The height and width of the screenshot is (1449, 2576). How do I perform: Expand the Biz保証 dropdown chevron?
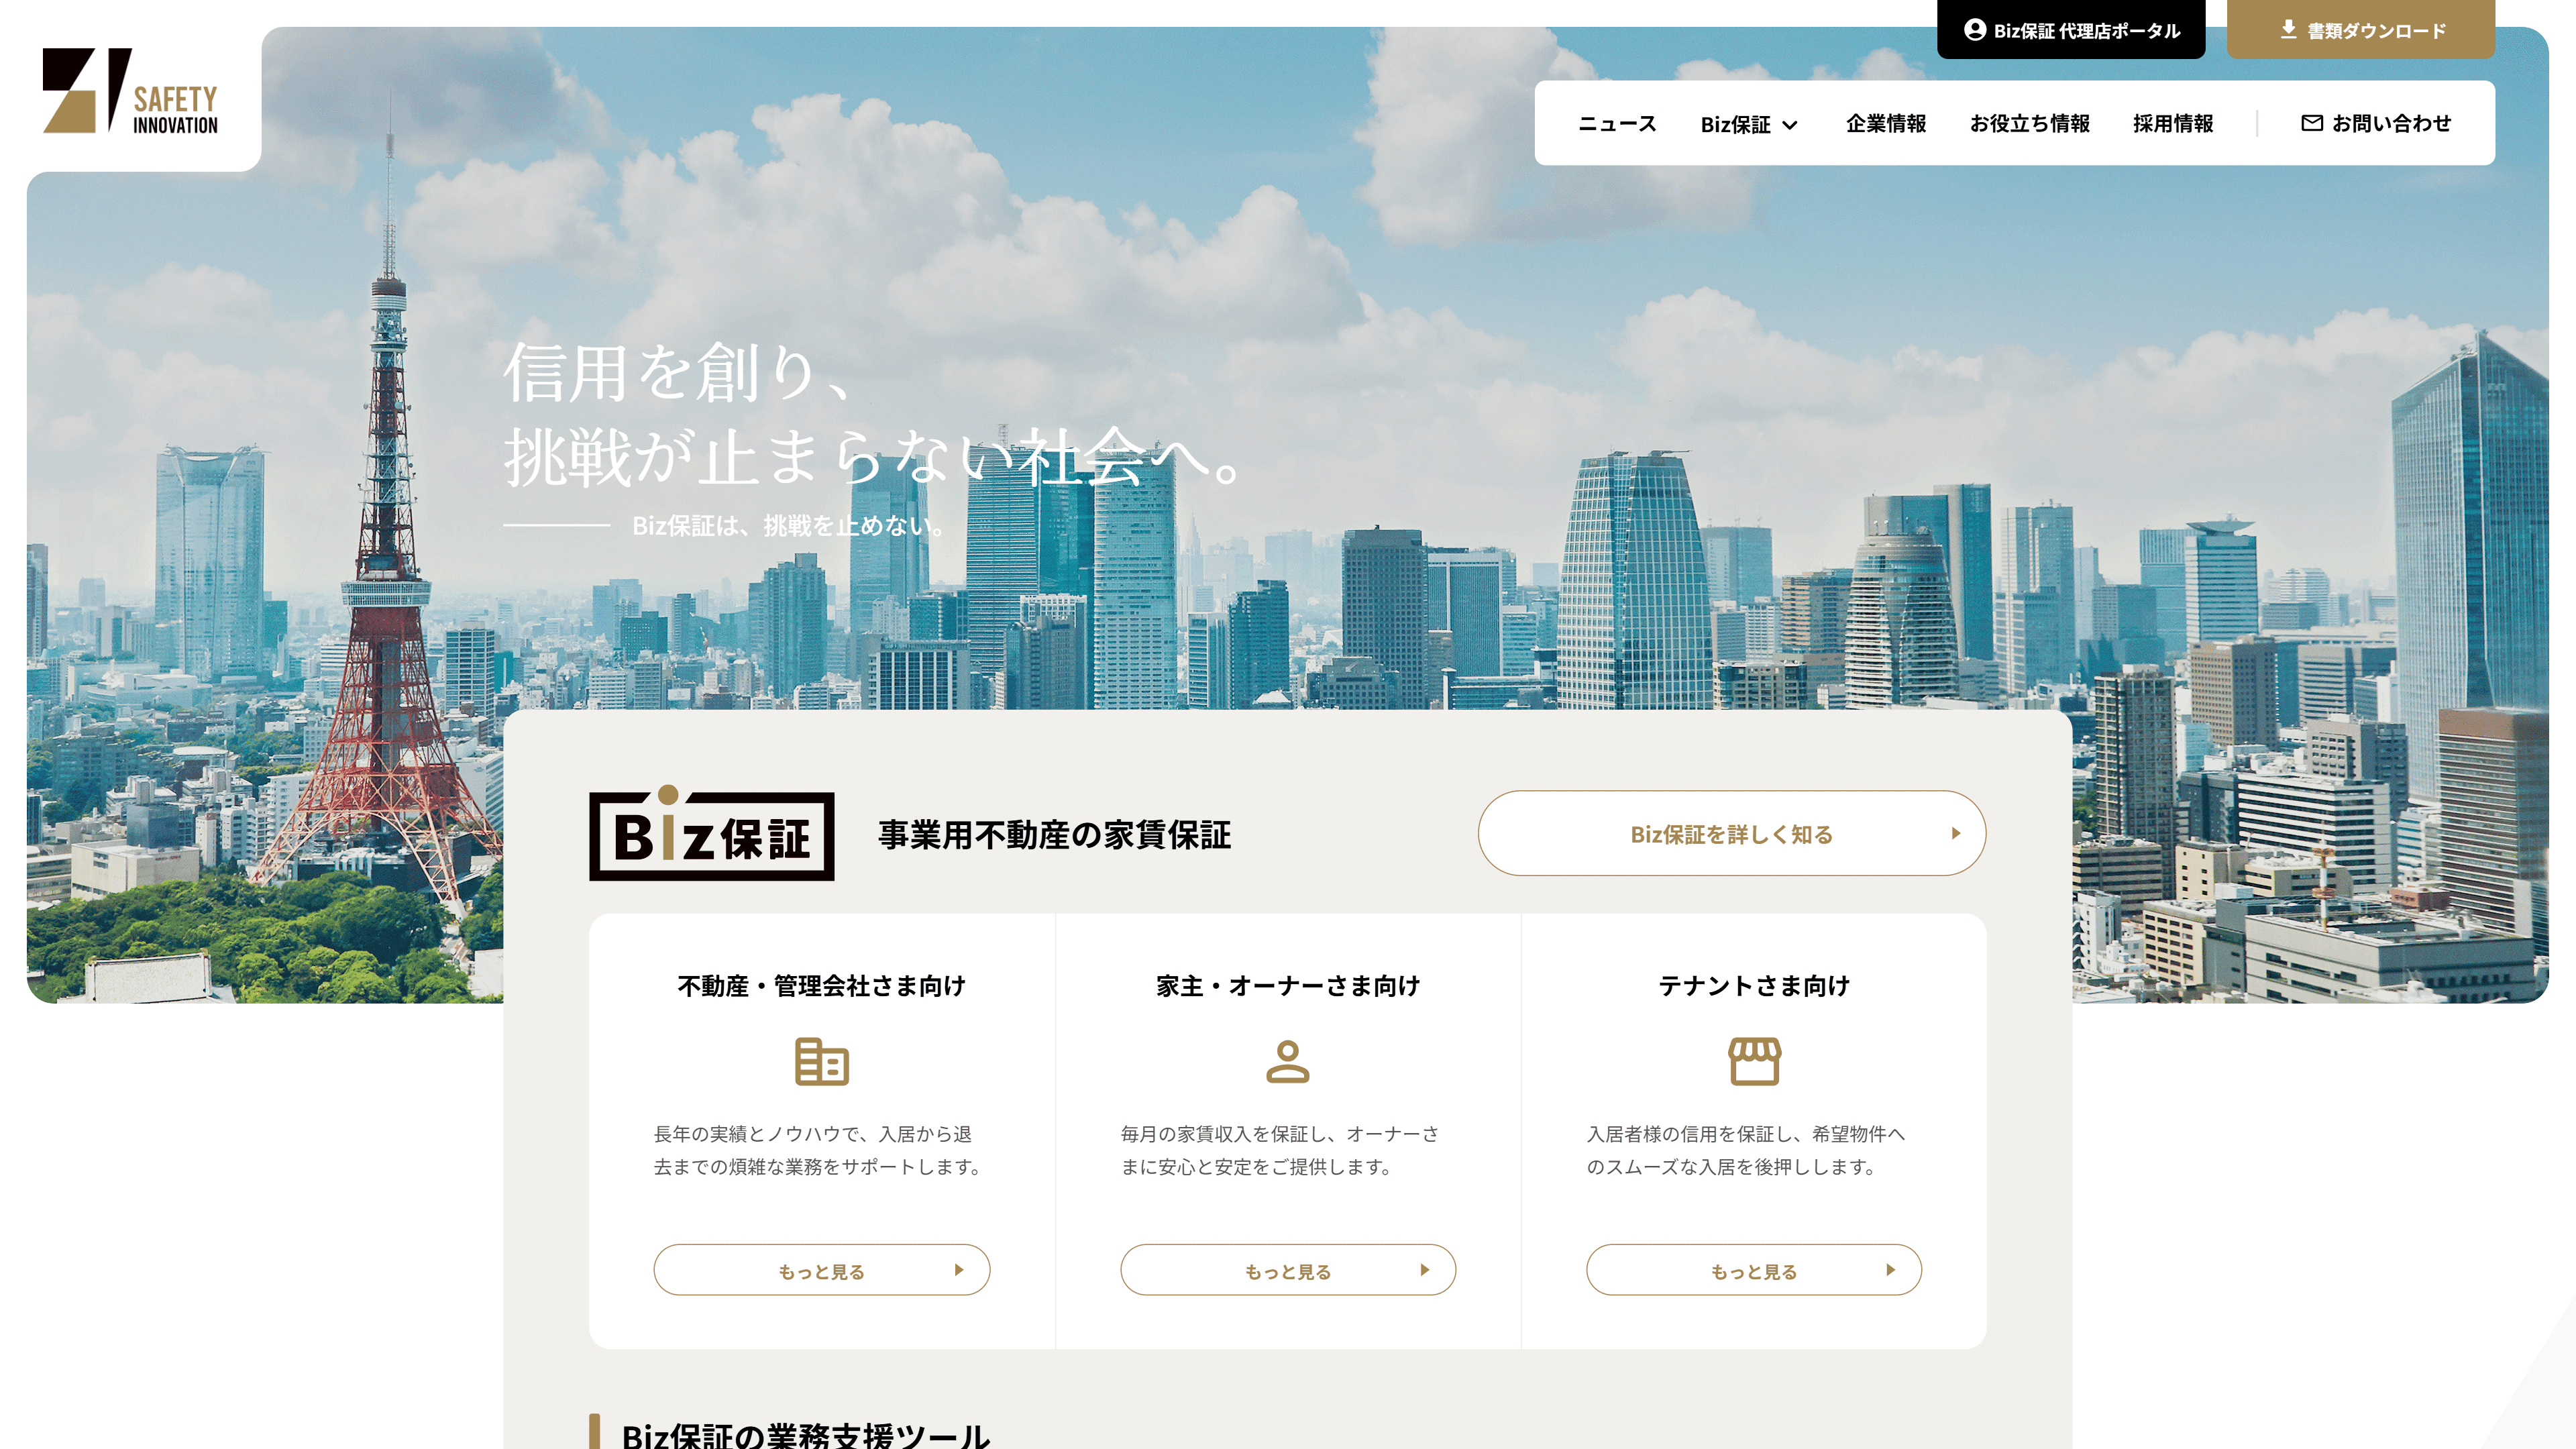click(x=1790, y=126)
